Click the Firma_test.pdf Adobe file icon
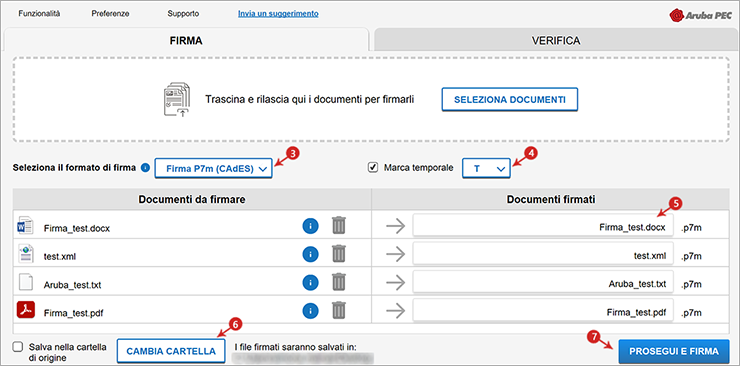Viewport: 740px width, 366px height. tap(25, 310)
